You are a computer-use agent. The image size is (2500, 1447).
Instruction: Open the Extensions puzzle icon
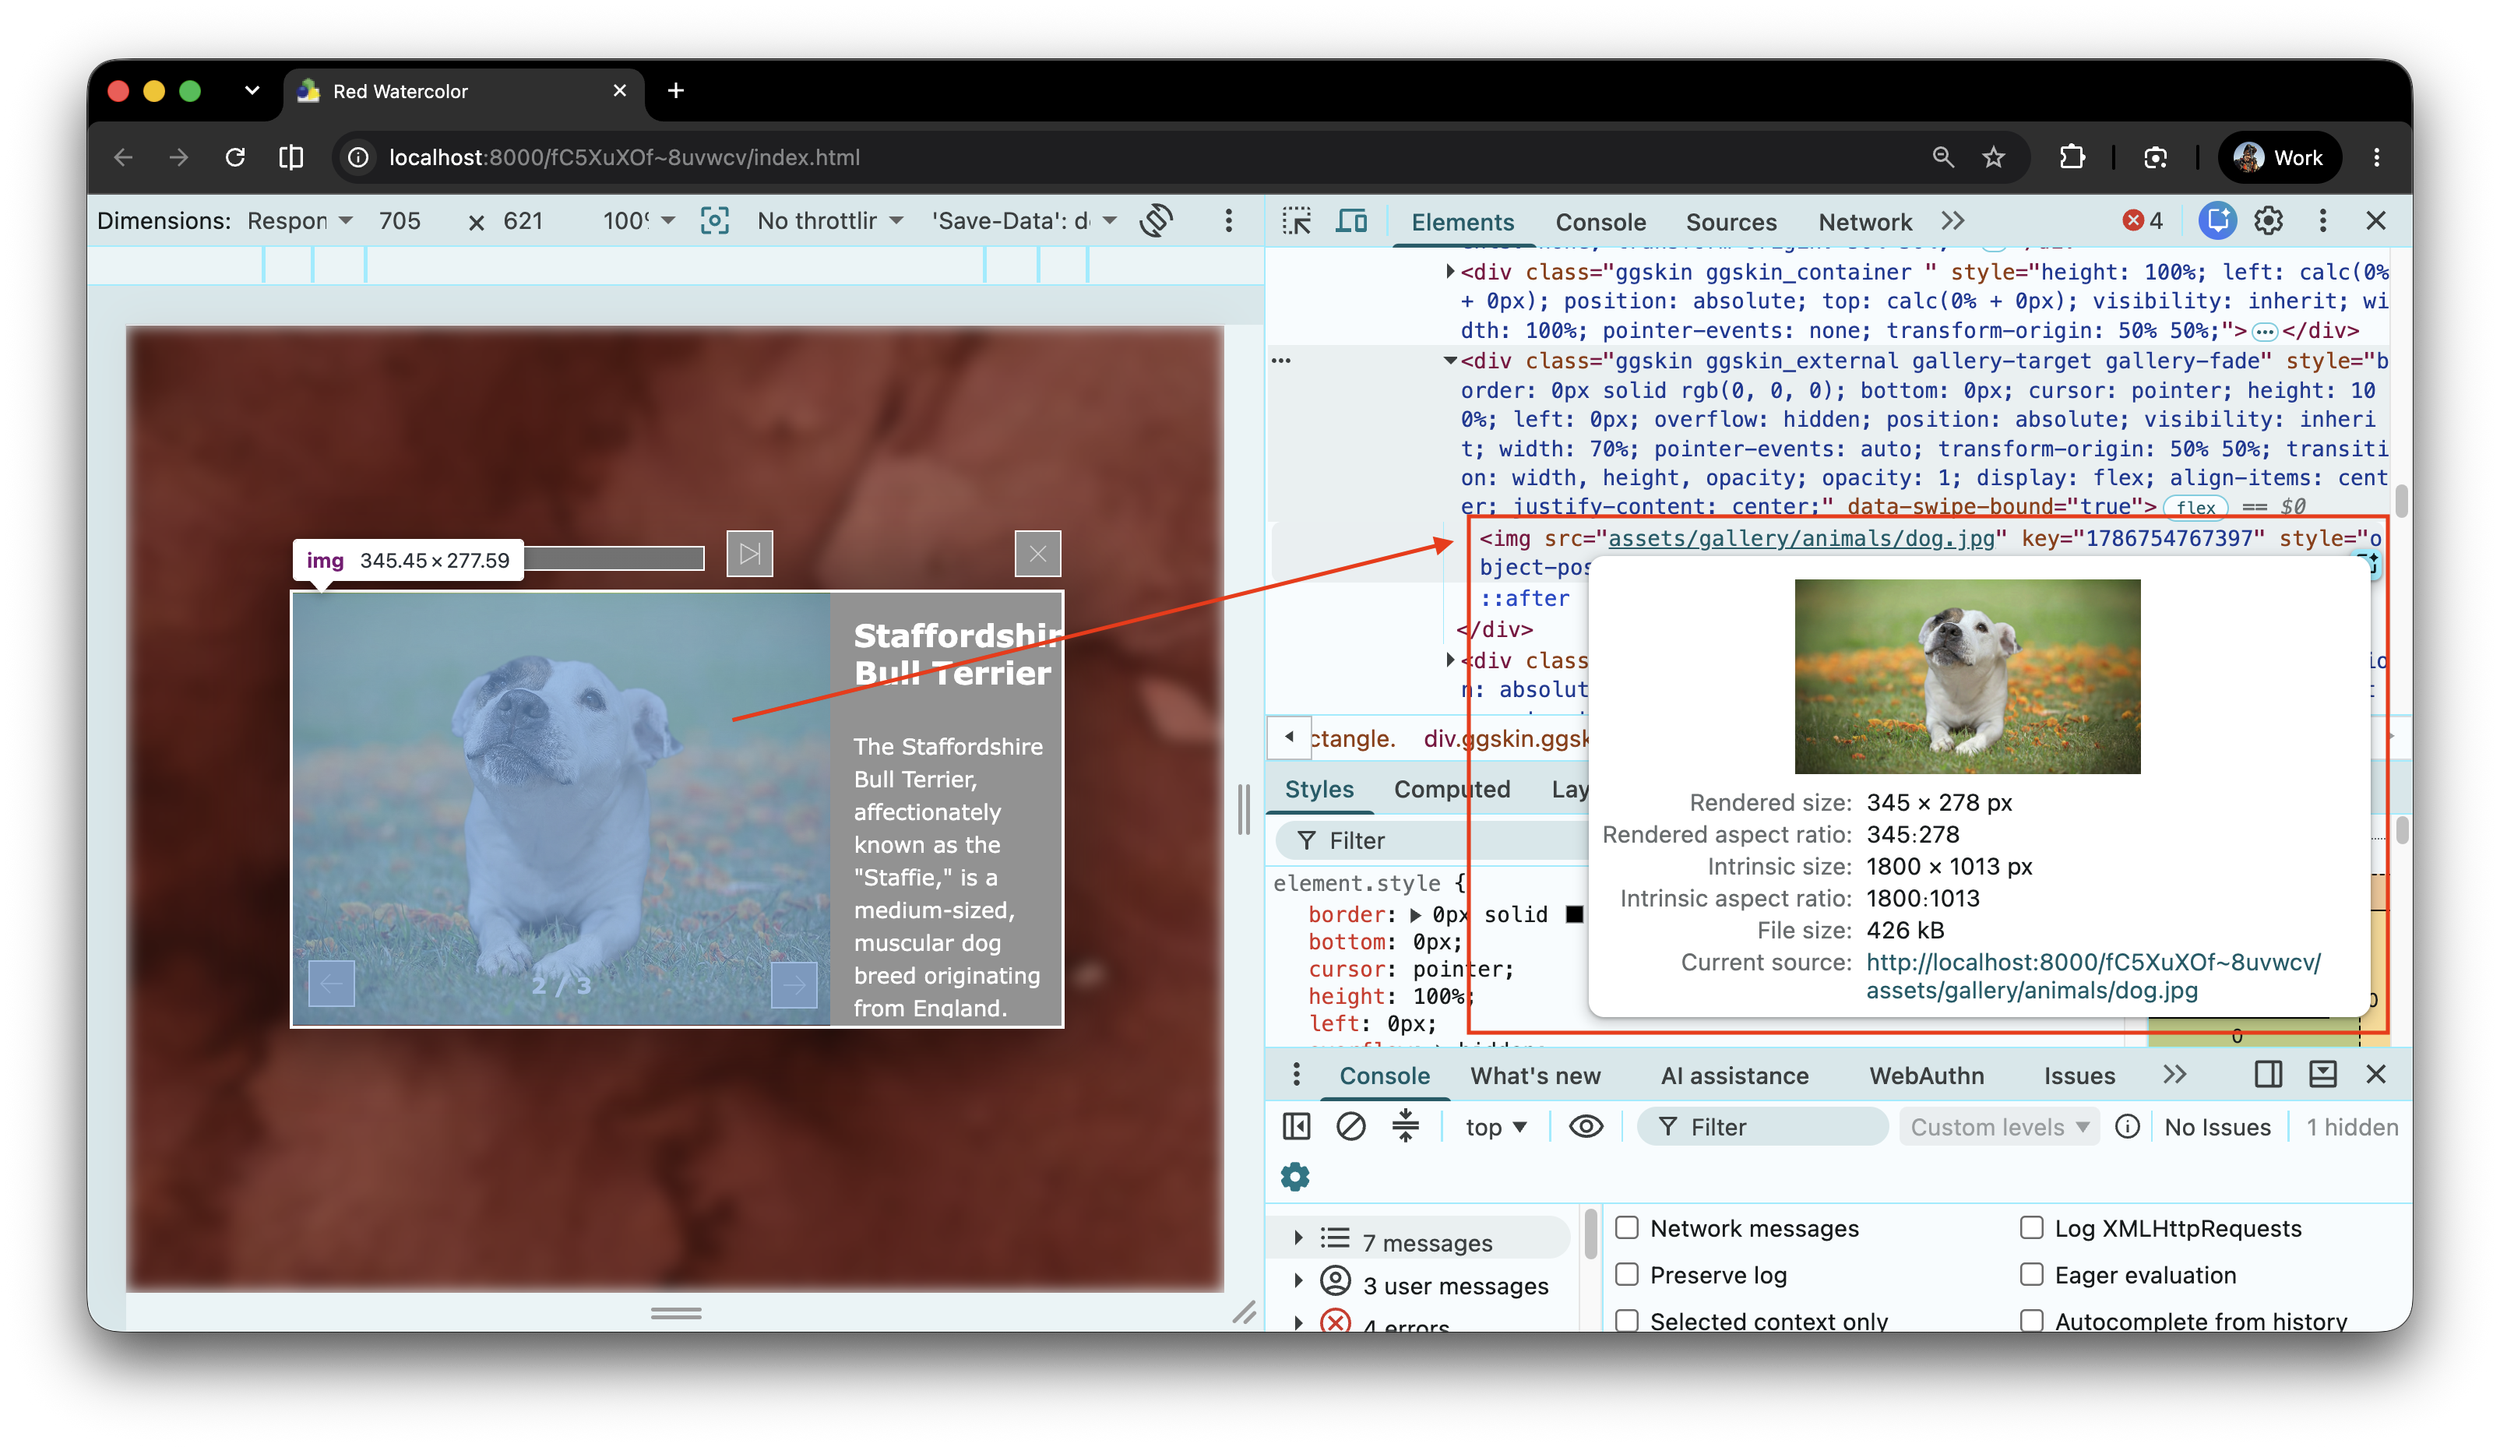point(2072,157)
